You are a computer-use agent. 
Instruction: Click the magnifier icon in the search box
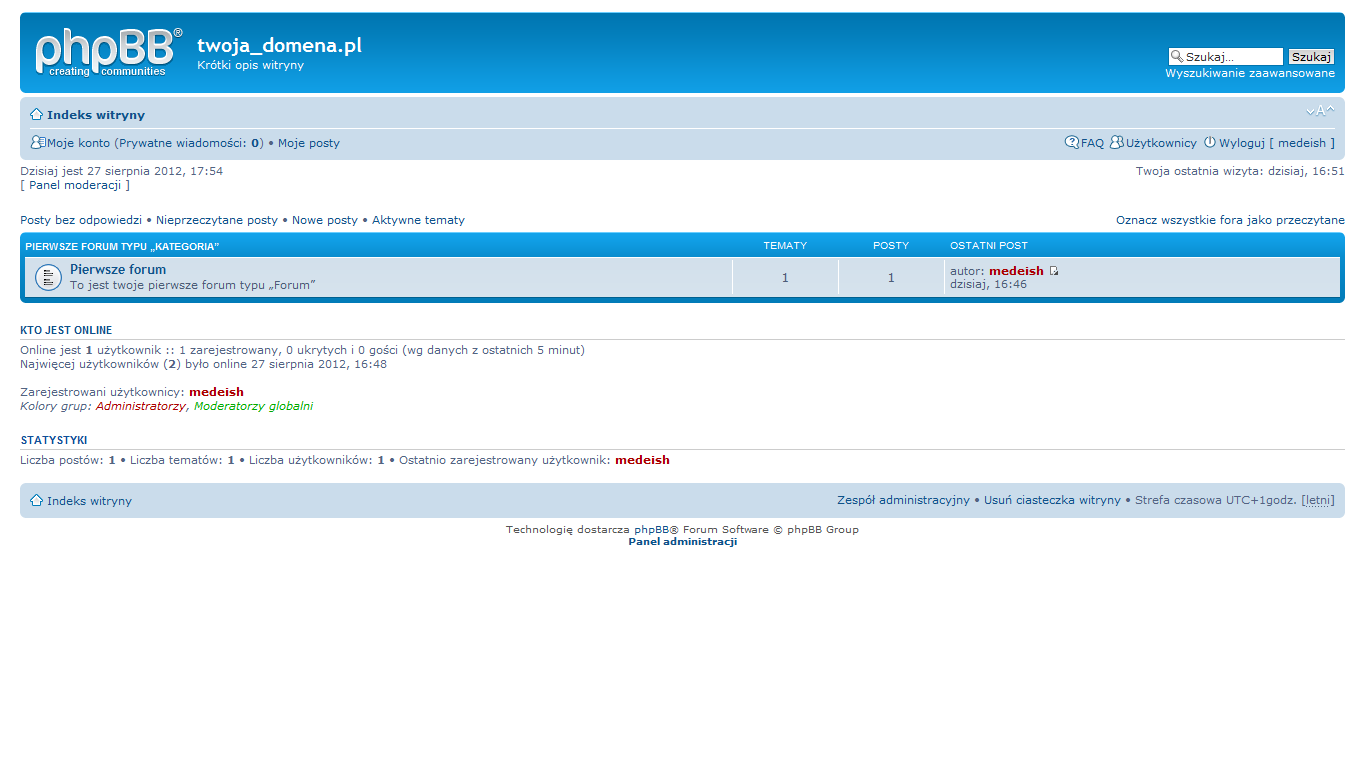[x=1178, y=56]
